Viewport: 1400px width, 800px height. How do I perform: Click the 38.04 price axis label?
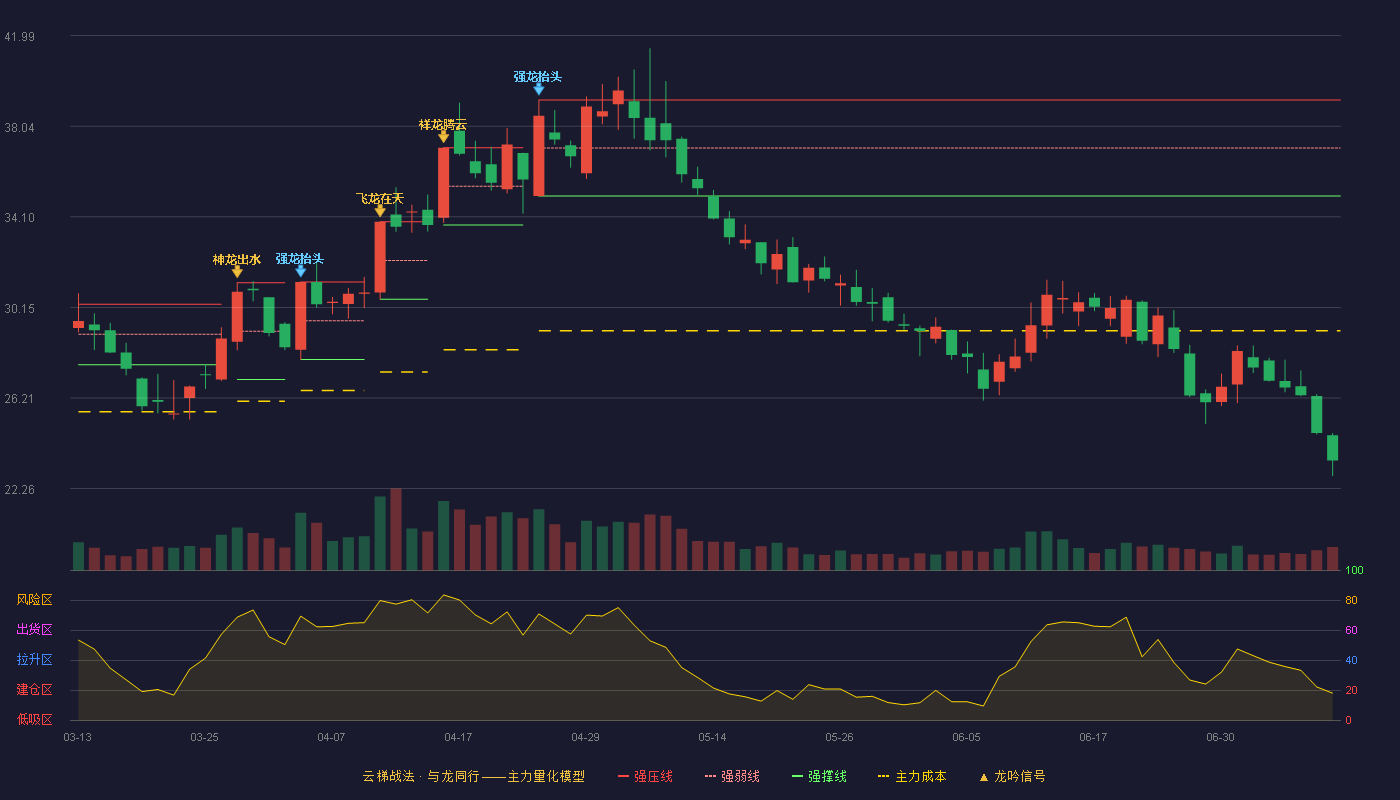pyautogui.click(x=19, y=128)
